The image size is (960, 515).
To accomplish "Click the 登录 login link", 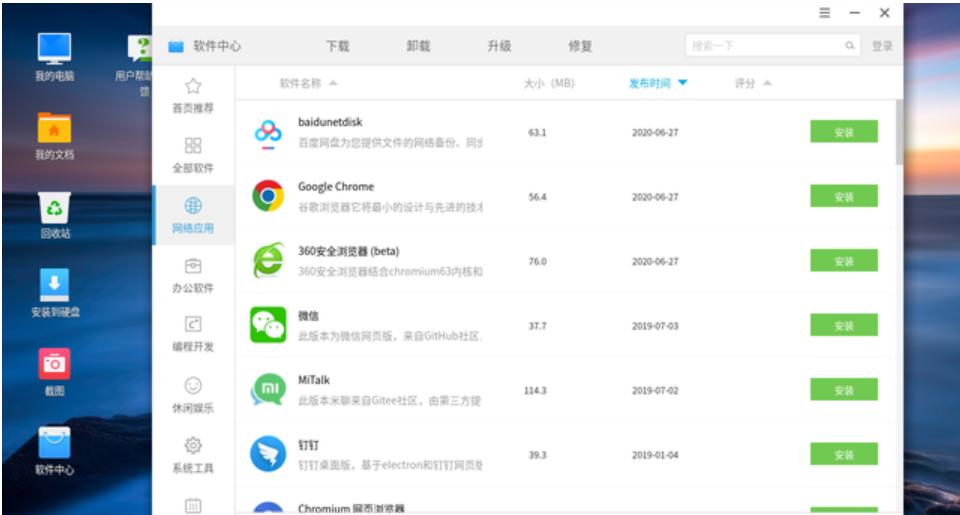I will pos(882,46).
